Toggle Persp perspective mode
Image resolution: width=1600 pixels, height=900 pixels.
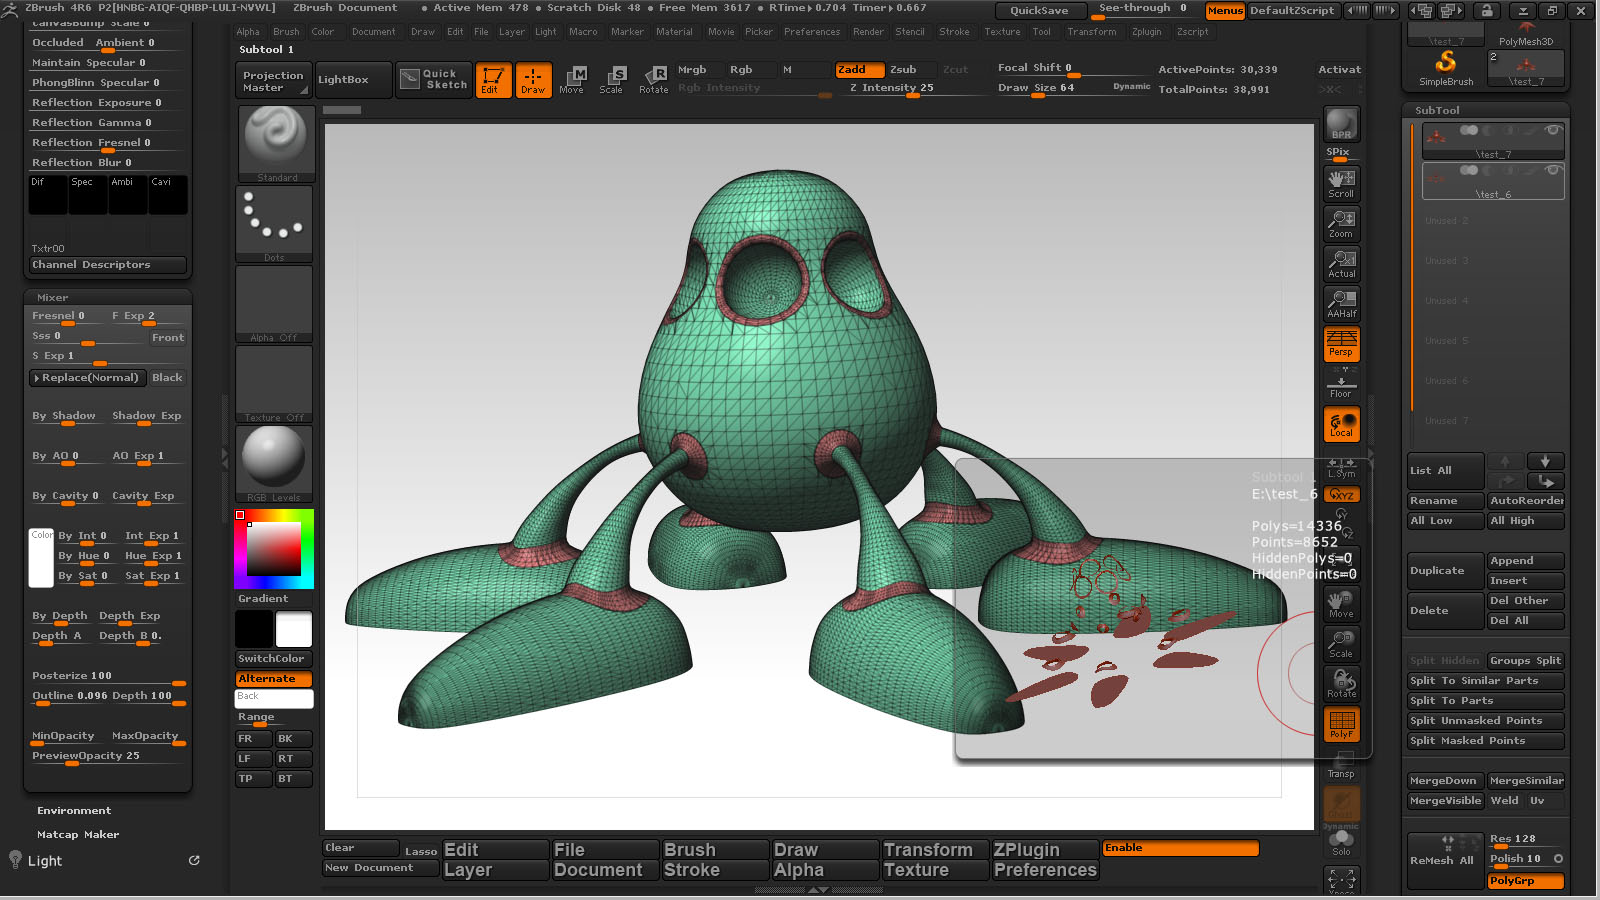1341,343
